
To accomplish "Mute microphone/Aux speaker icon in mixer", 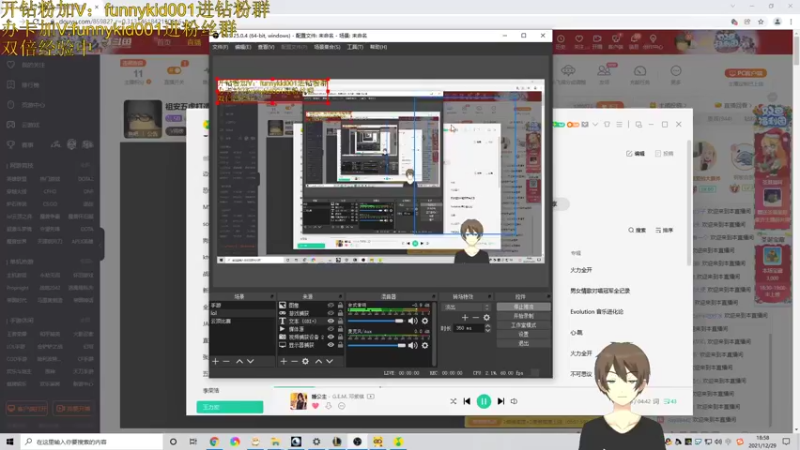I will tap(412, 345).
